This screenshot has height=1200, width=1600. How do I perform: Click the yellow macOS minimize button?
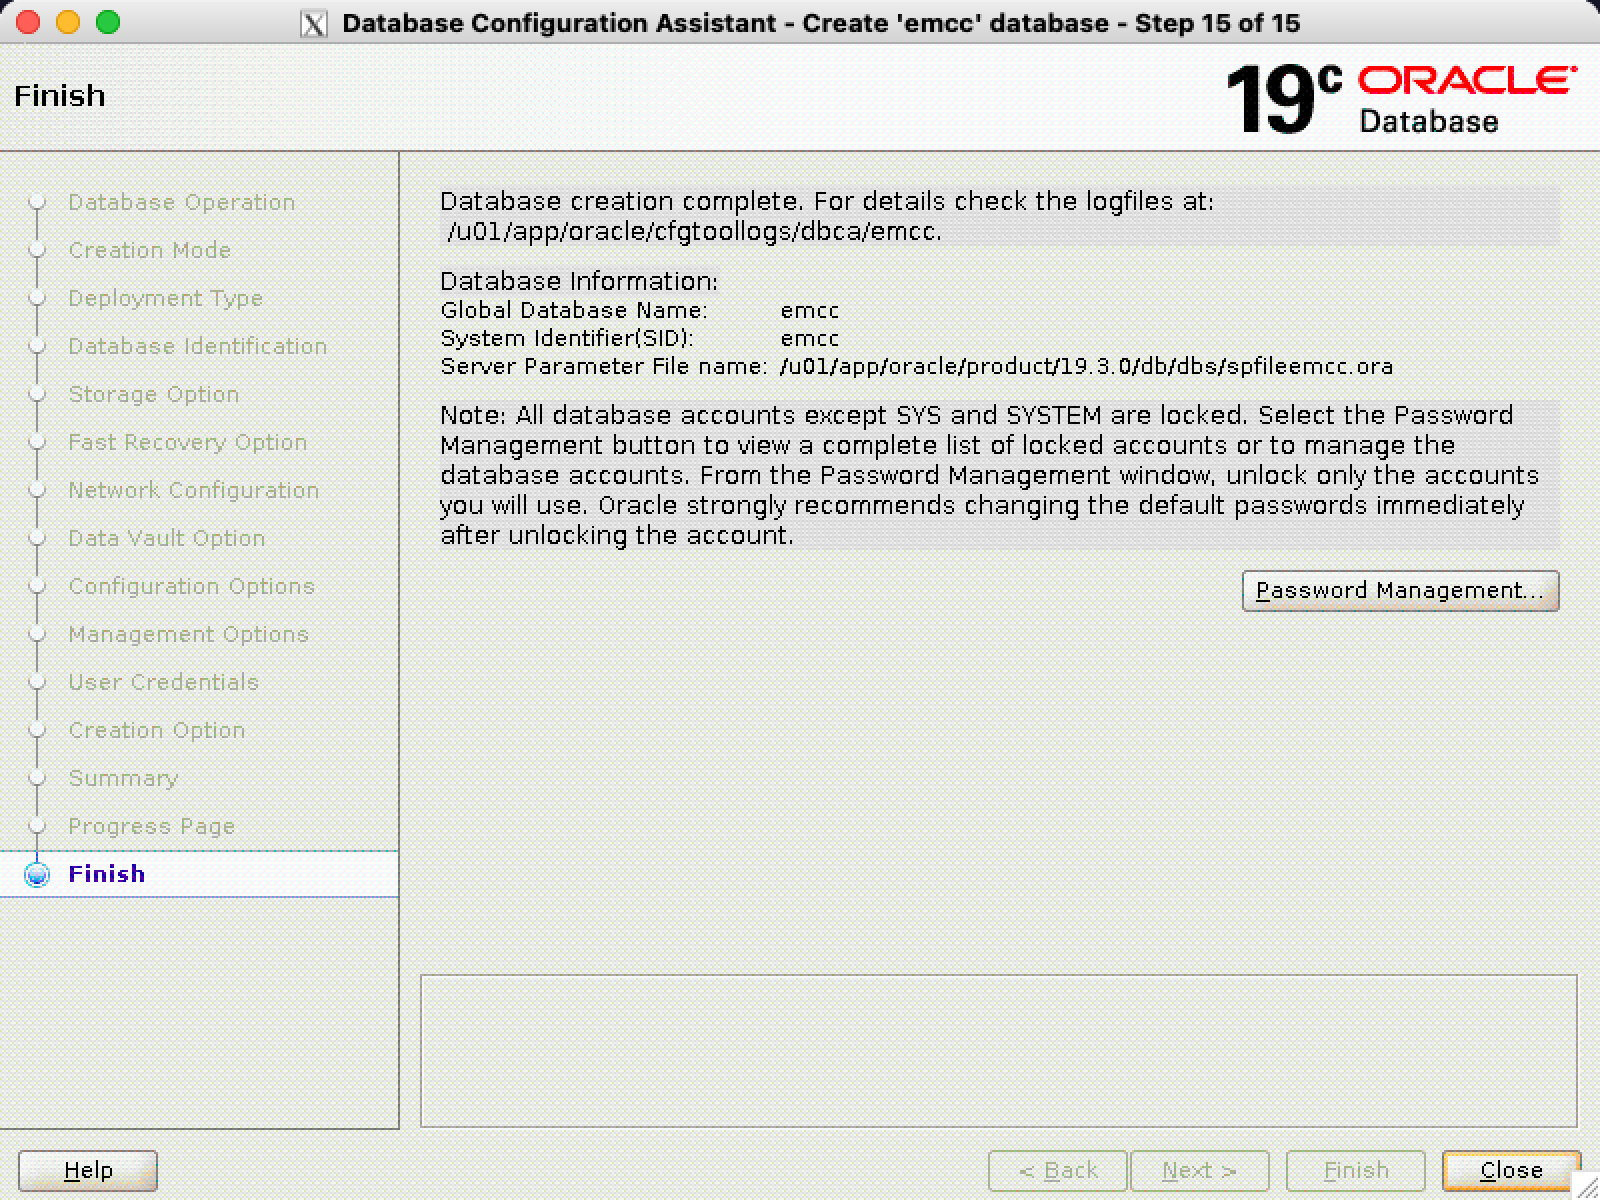(x=68, y=22)
